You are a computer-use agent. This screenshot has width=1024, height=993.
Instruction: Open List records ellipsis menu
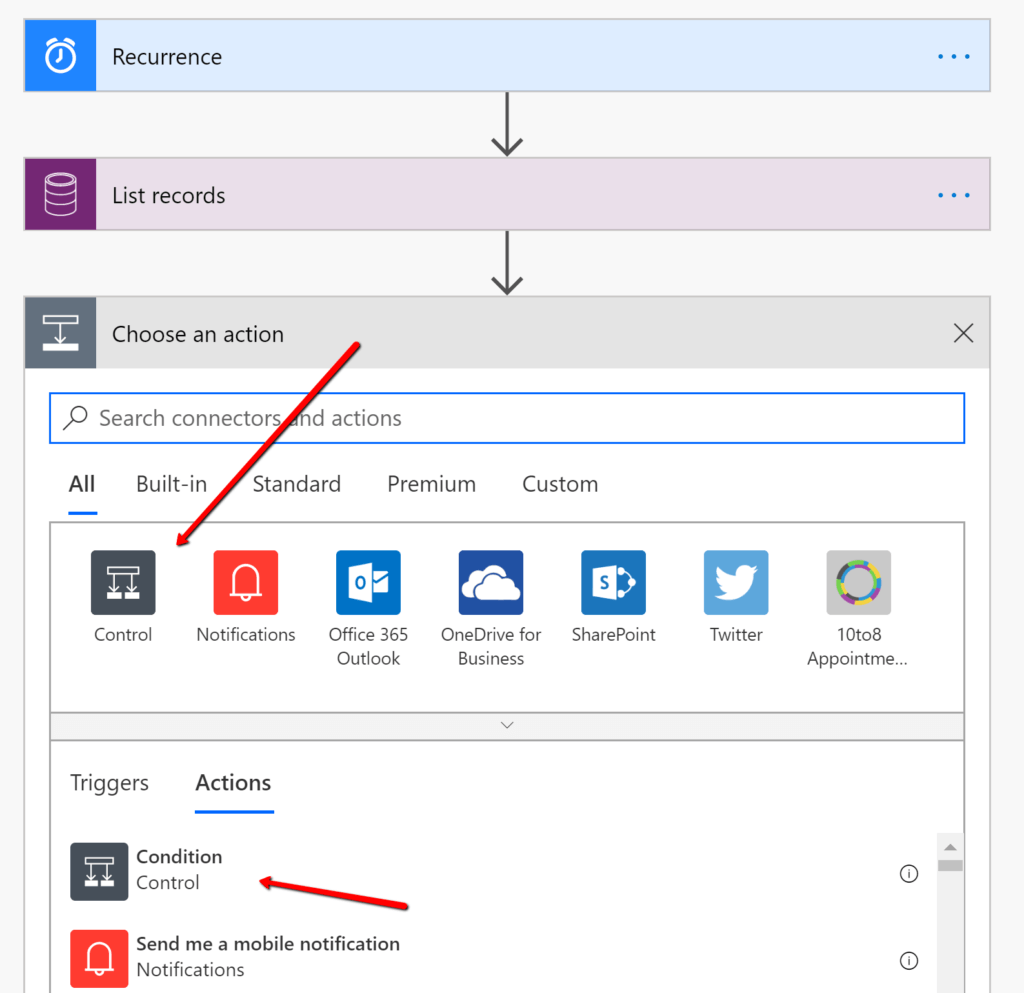point(953,195)
